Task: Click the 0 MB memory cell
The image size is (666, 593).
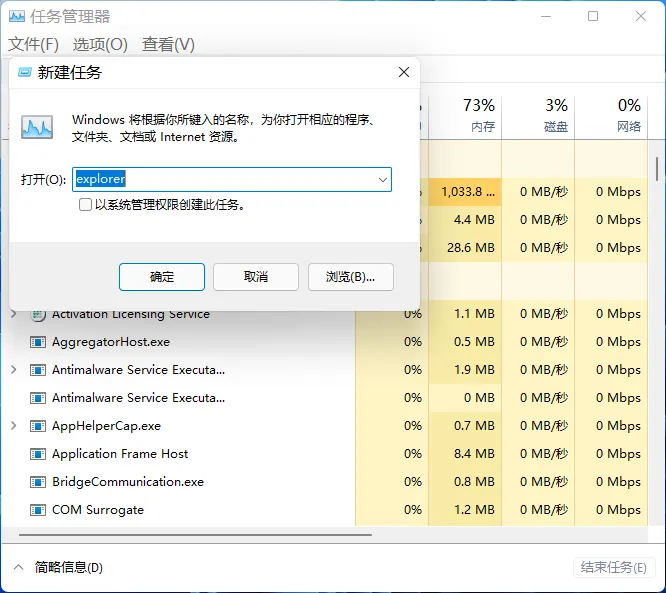Action: coord(466,398)
